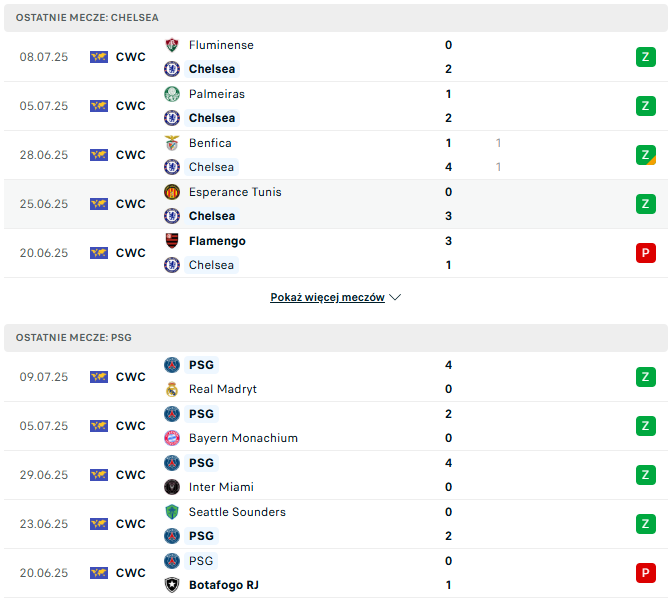Click the chevron next to Pokaż więcej meczów
Image resolution: width=671 pixels, height=603 pixels.
pyautogui.click(x=395, y=297)
